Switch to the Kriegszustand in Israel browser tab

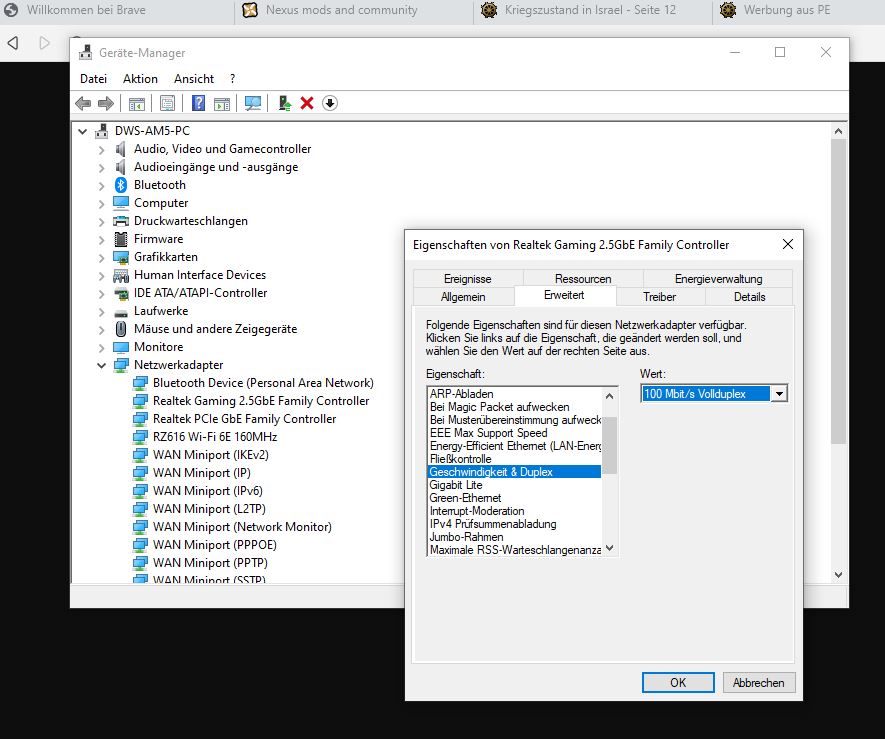(593, 10)
